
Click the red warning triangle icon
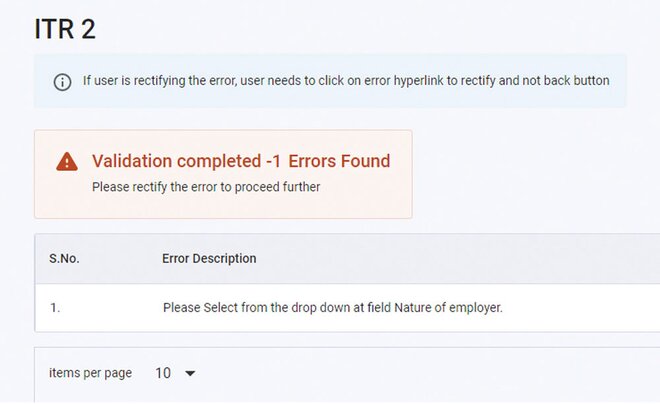67,162
